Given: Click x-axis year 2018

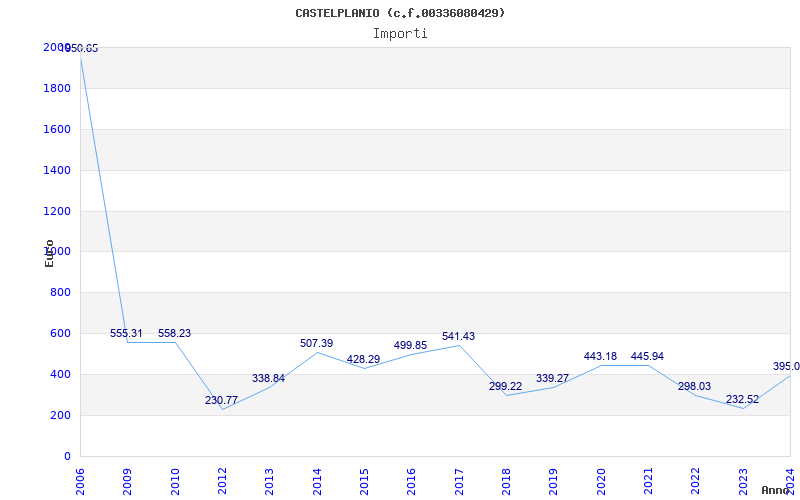Looking at the screenshot, I should (506, 482).
